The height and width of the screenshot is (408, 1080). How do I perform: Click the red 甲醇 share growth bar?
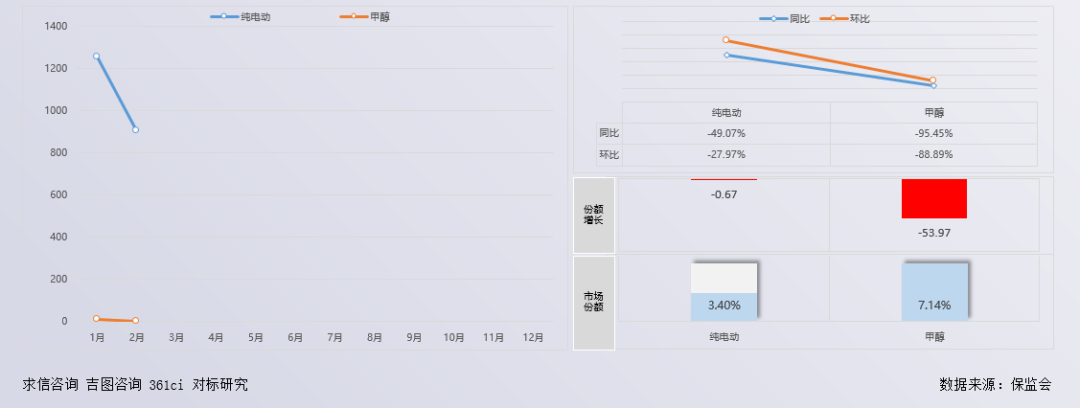(x=934, y=199)
